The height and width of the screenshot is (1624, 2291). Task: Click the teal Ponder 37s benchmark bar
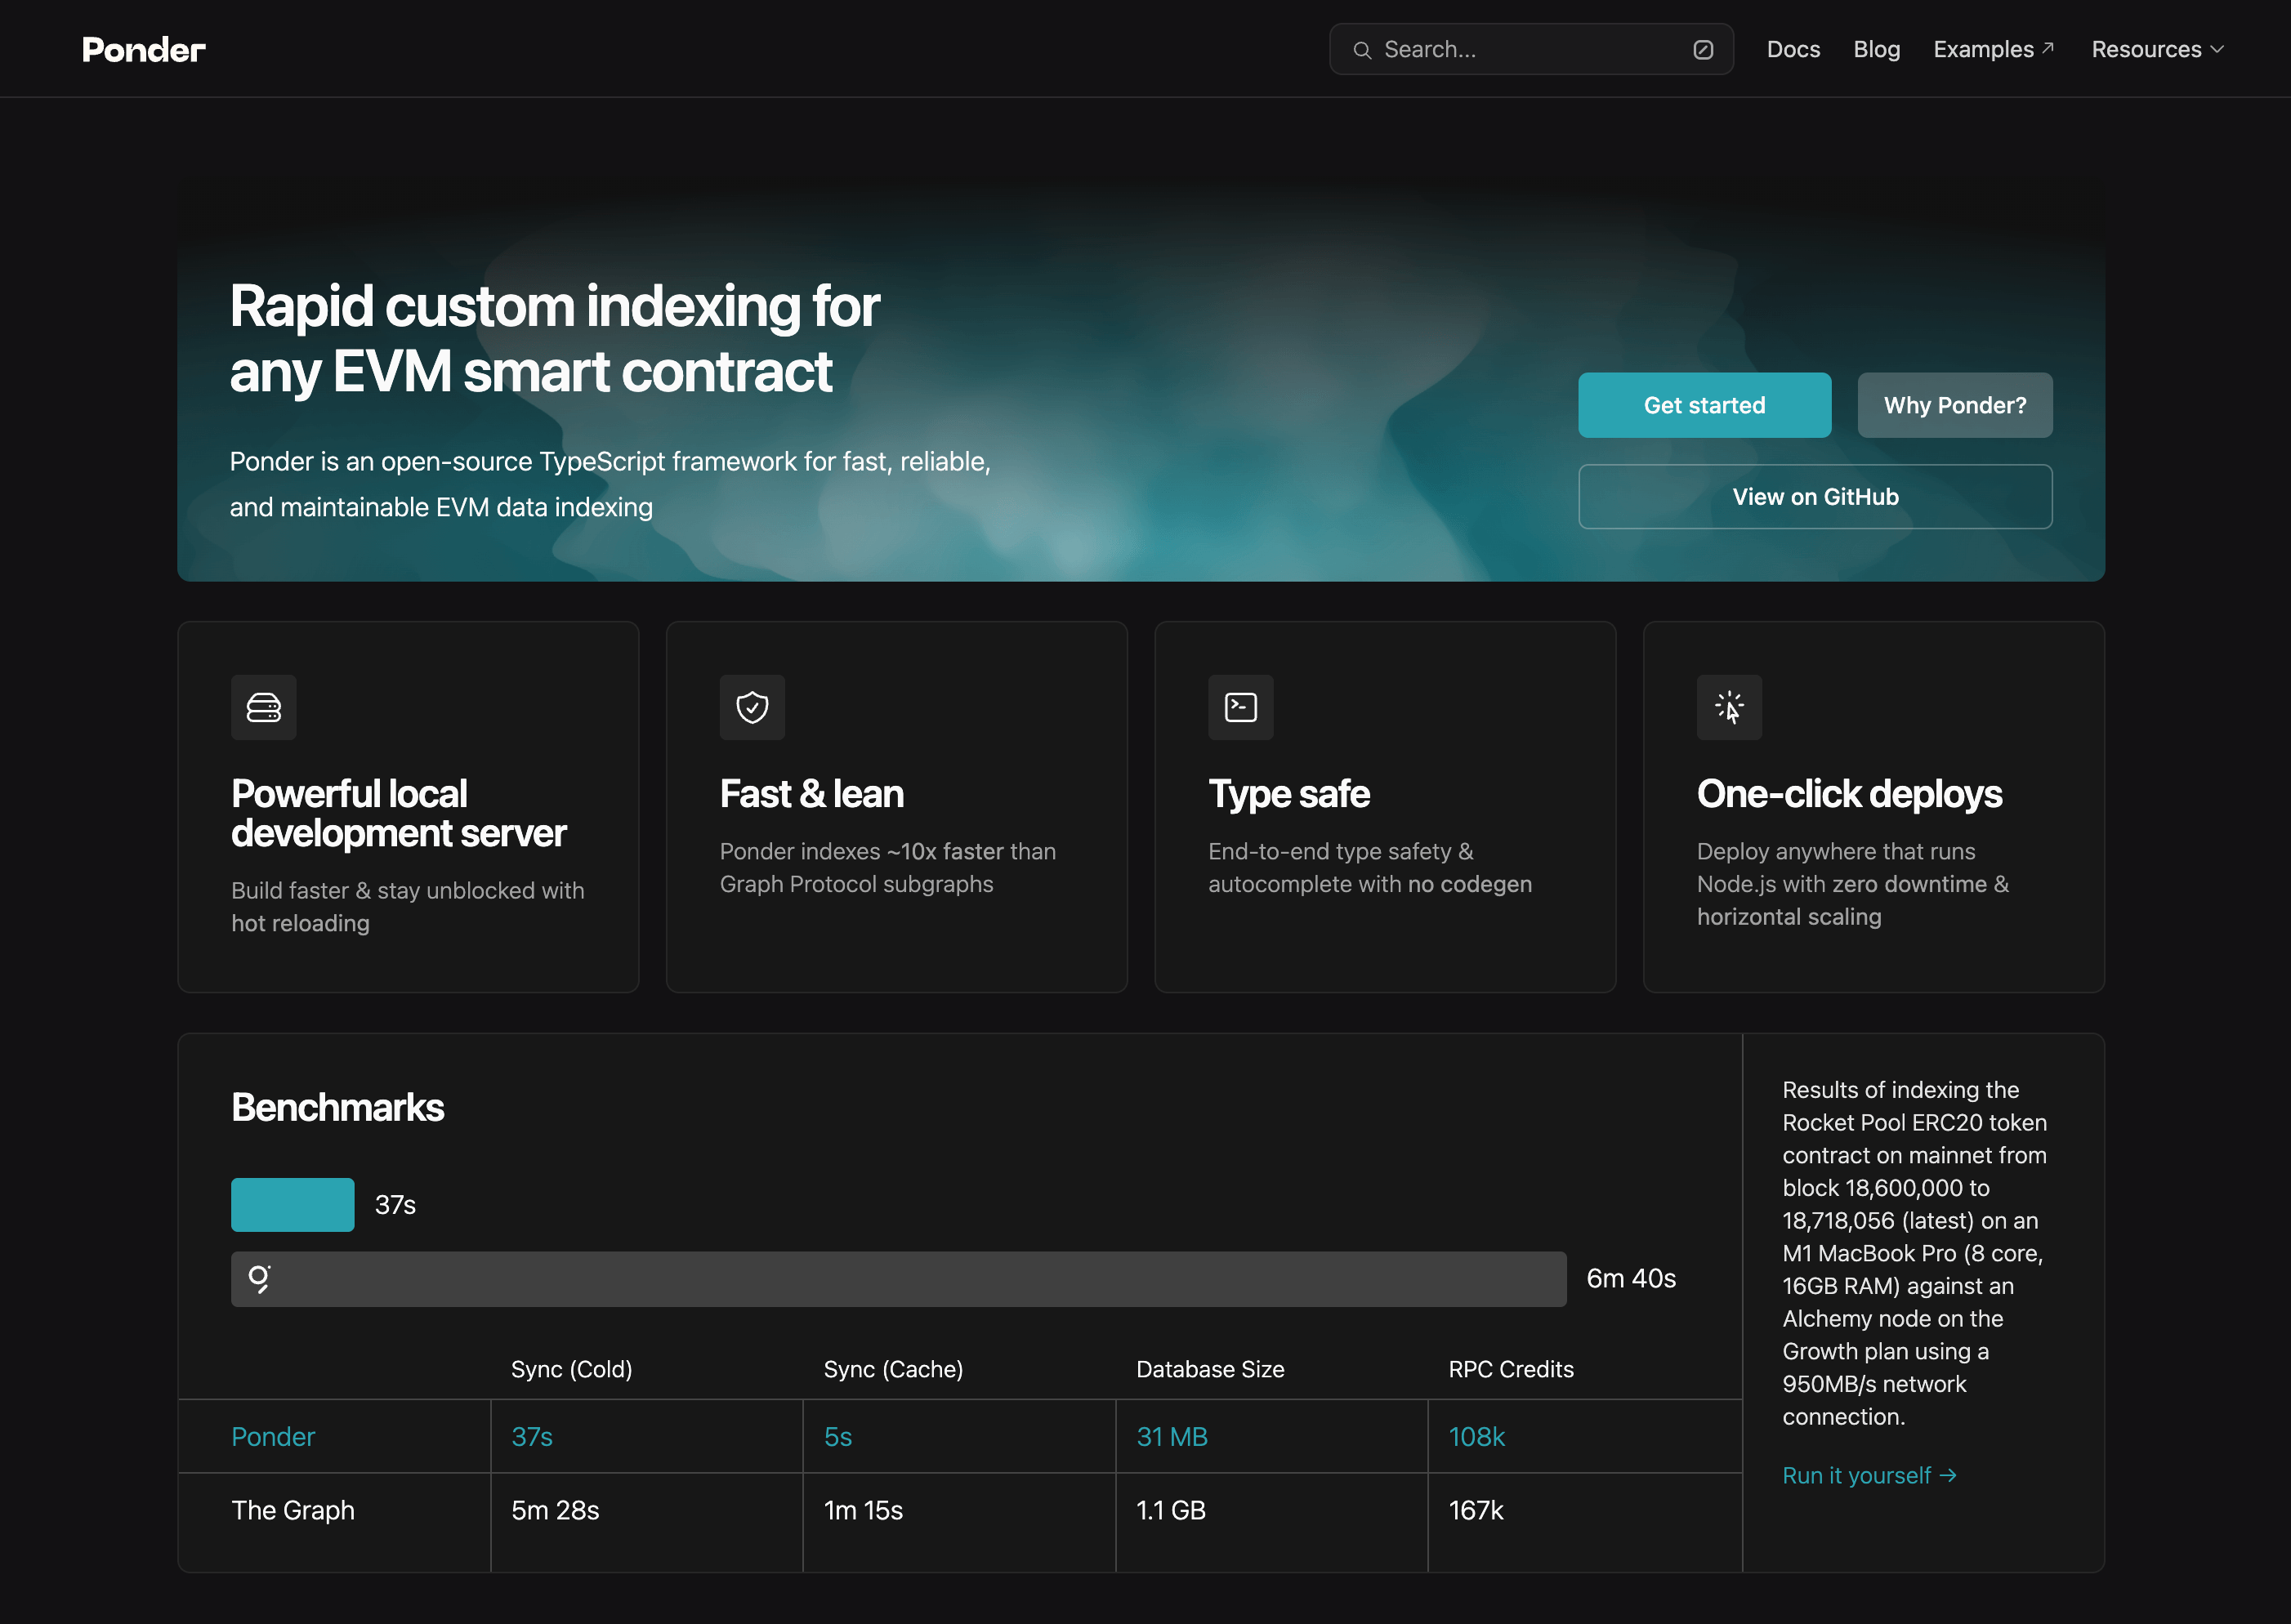293,1205
